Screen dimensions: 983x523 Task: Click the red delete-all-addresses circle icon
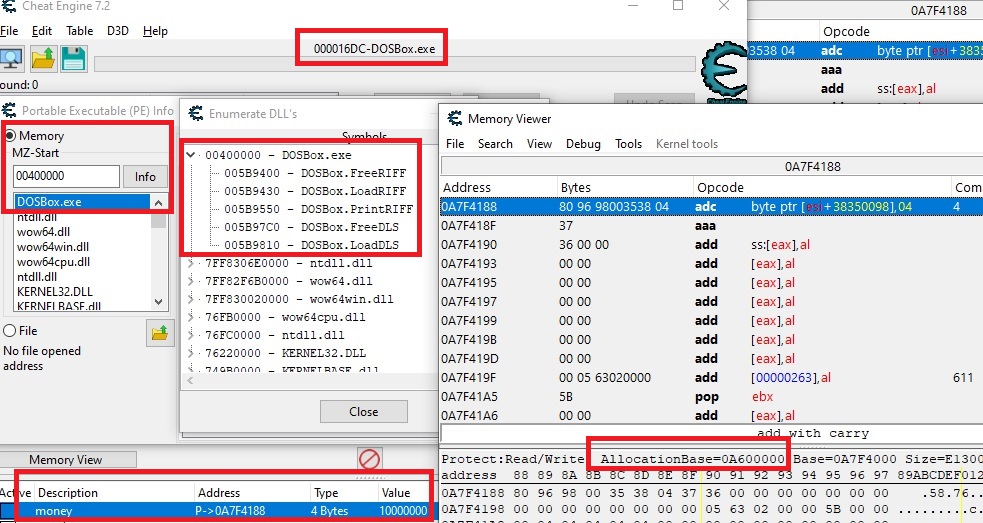(370, 460)
